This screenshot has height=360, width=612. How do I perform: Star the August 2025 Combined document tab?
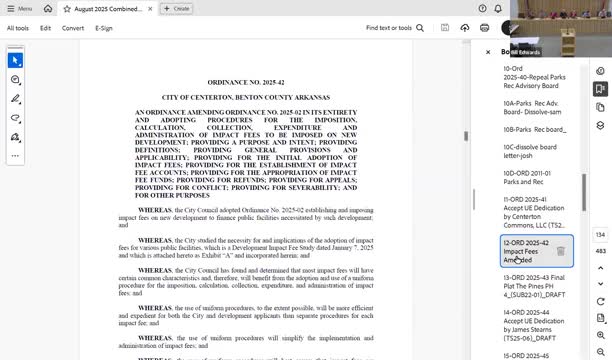pyautogui.click(x=67, y=9)
